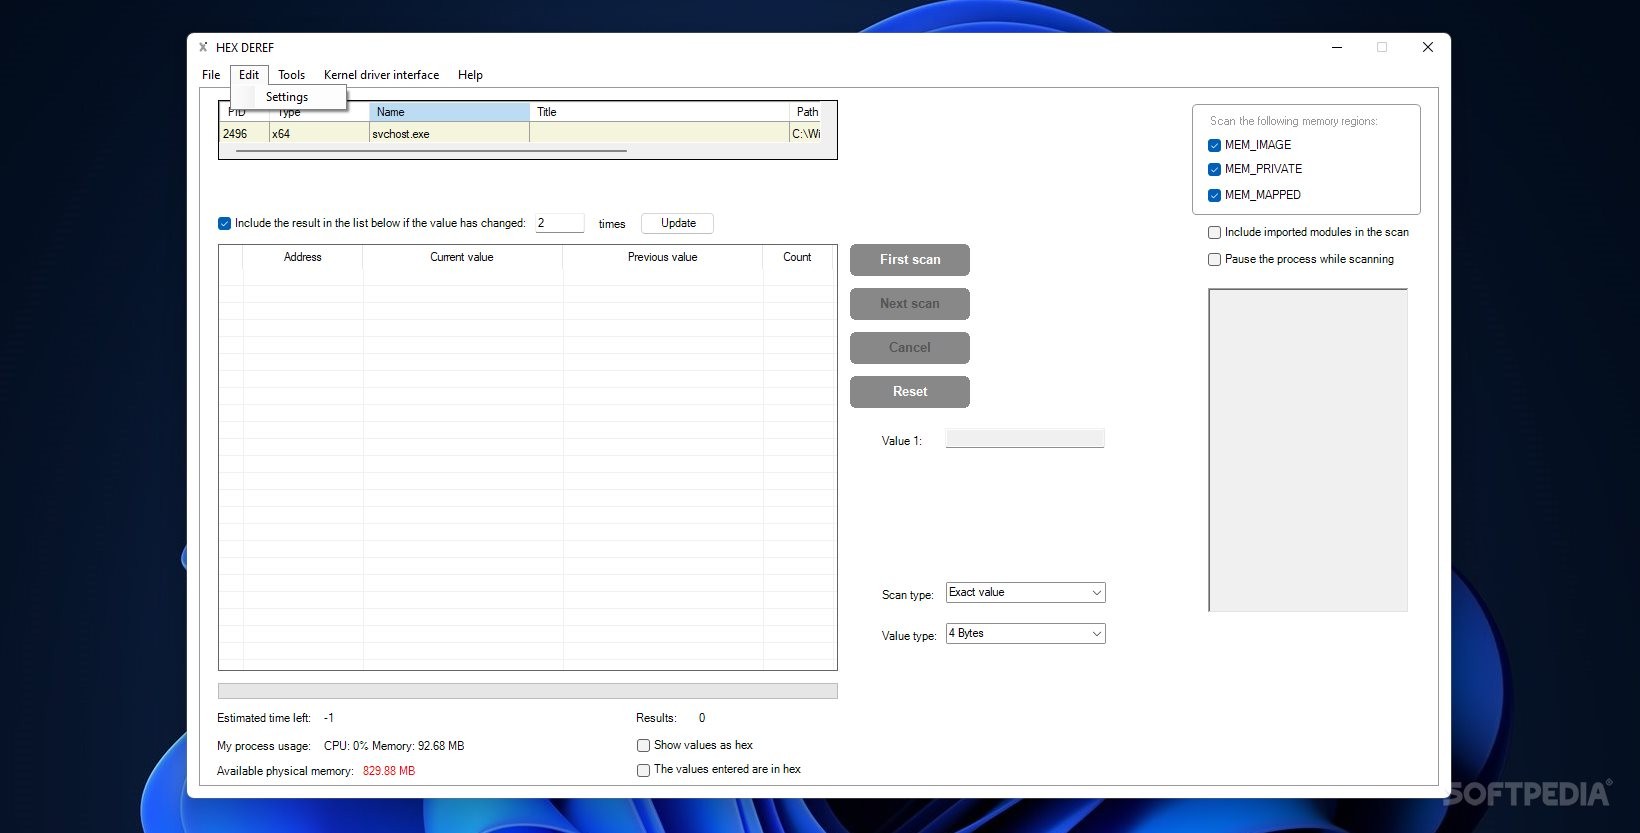Toggle include result if value changed checkbox

click(224, 223)
